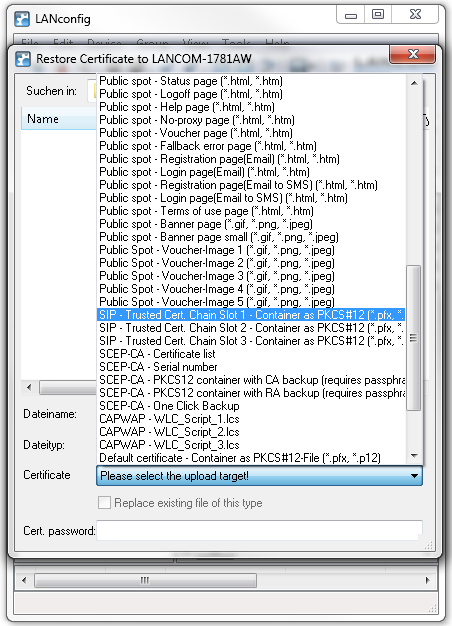Screen dimensions: 452x626
Task: Click the LANconfig application icon in title bar
Action: 22,19
